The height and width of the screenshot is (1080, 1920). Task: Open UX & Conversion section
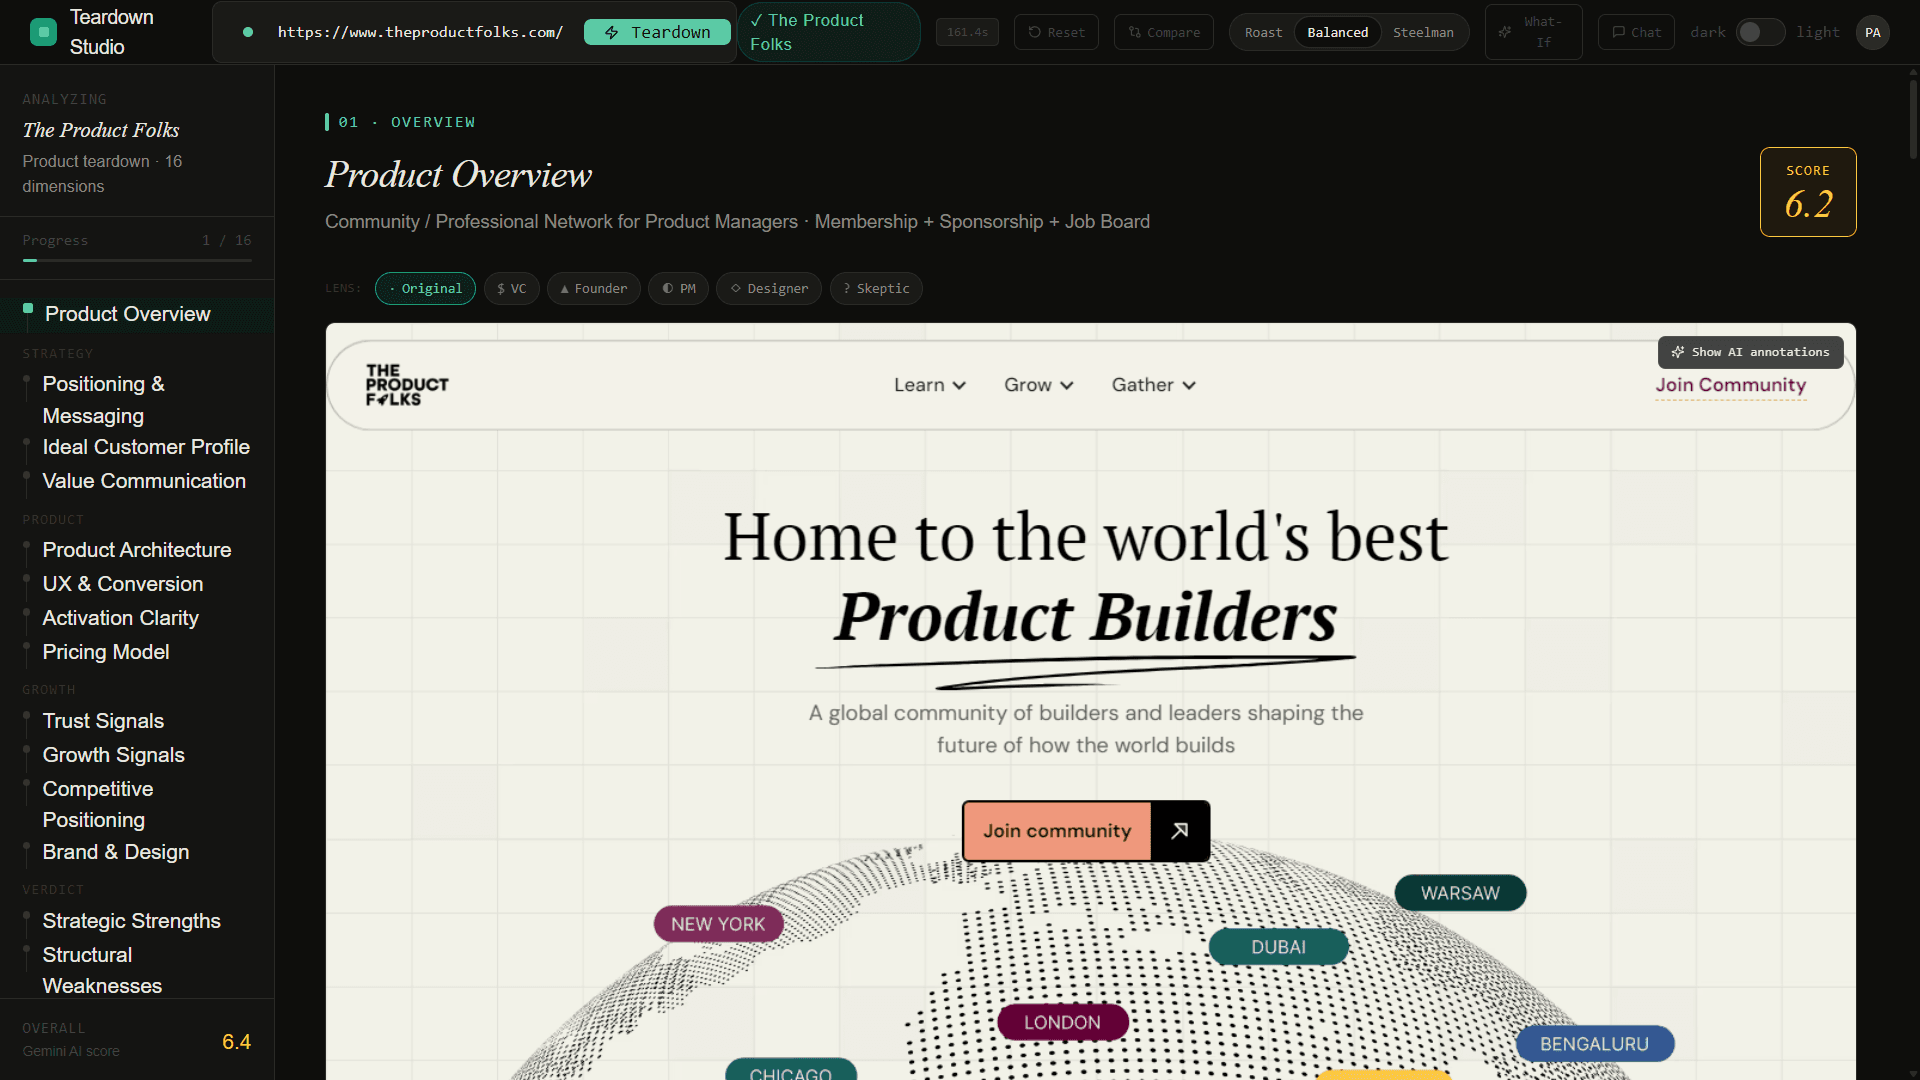pyautogui.click(x=137, y=584)
